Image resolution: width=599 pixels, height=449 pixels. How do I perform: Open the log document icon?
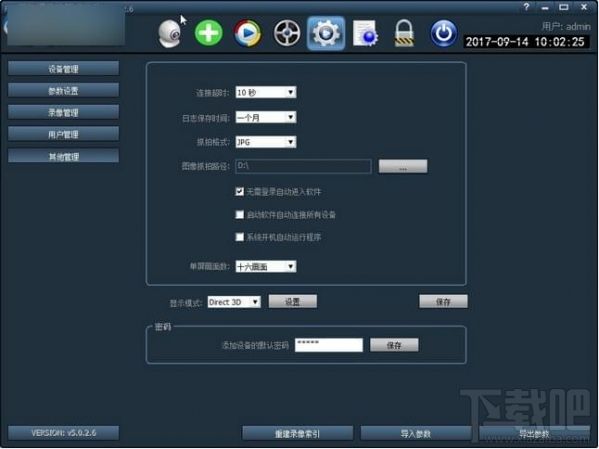point(365,33)
